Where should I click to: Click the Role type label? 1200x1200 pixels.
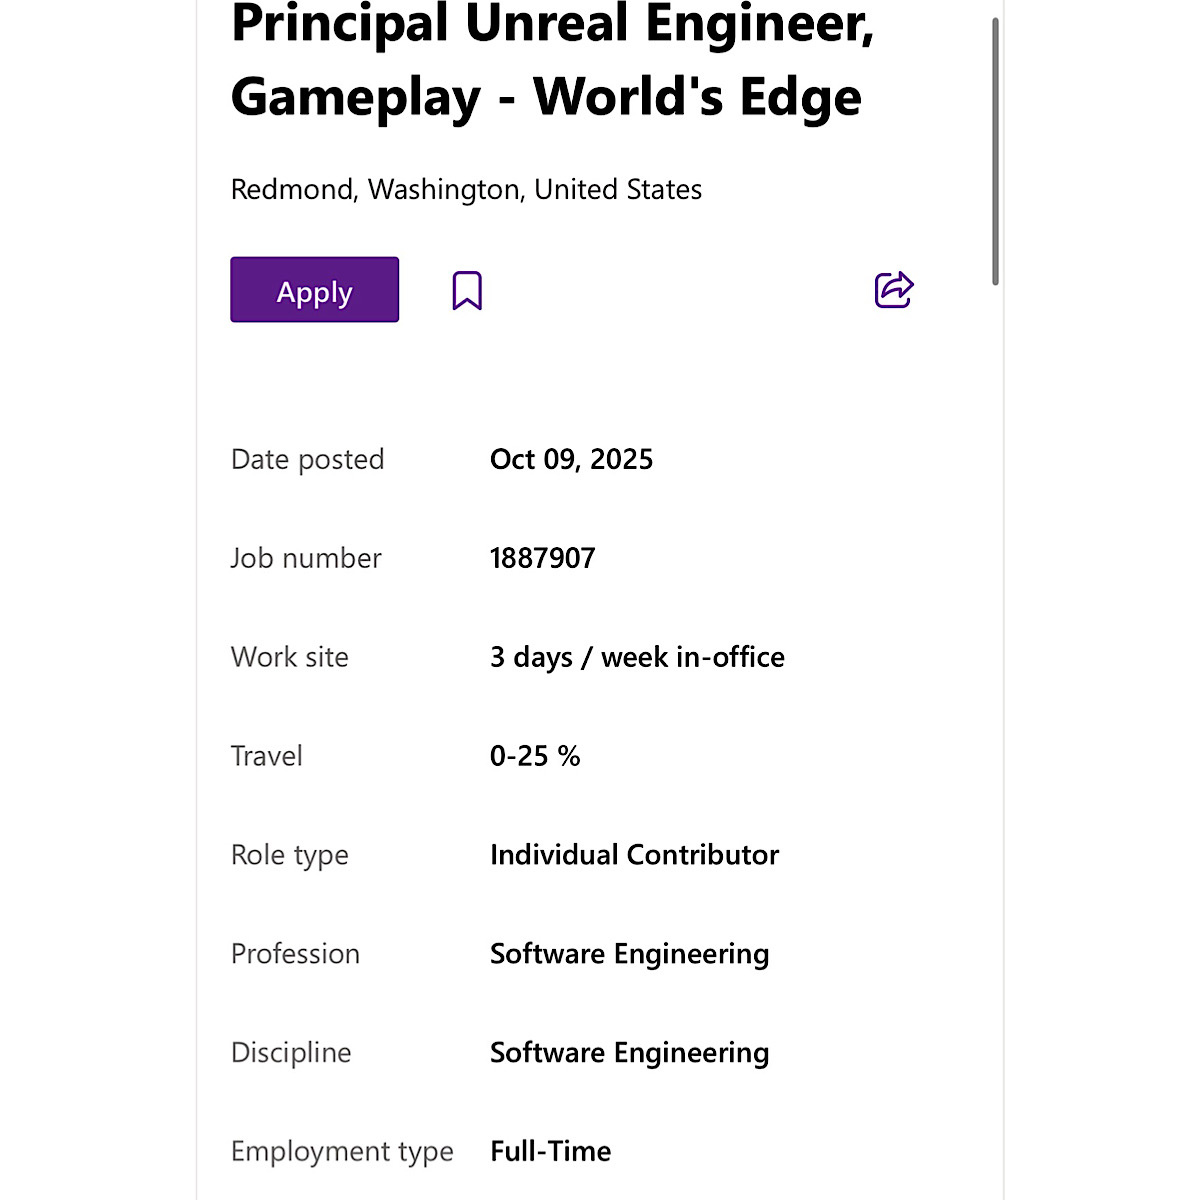click(x=289, y=855)
